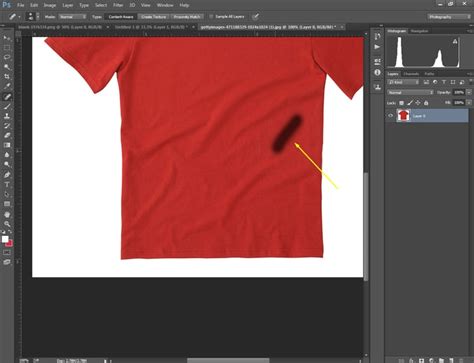Select the Pen tool
This screenshot has width=474, height=363.
[x=7, y=175]
